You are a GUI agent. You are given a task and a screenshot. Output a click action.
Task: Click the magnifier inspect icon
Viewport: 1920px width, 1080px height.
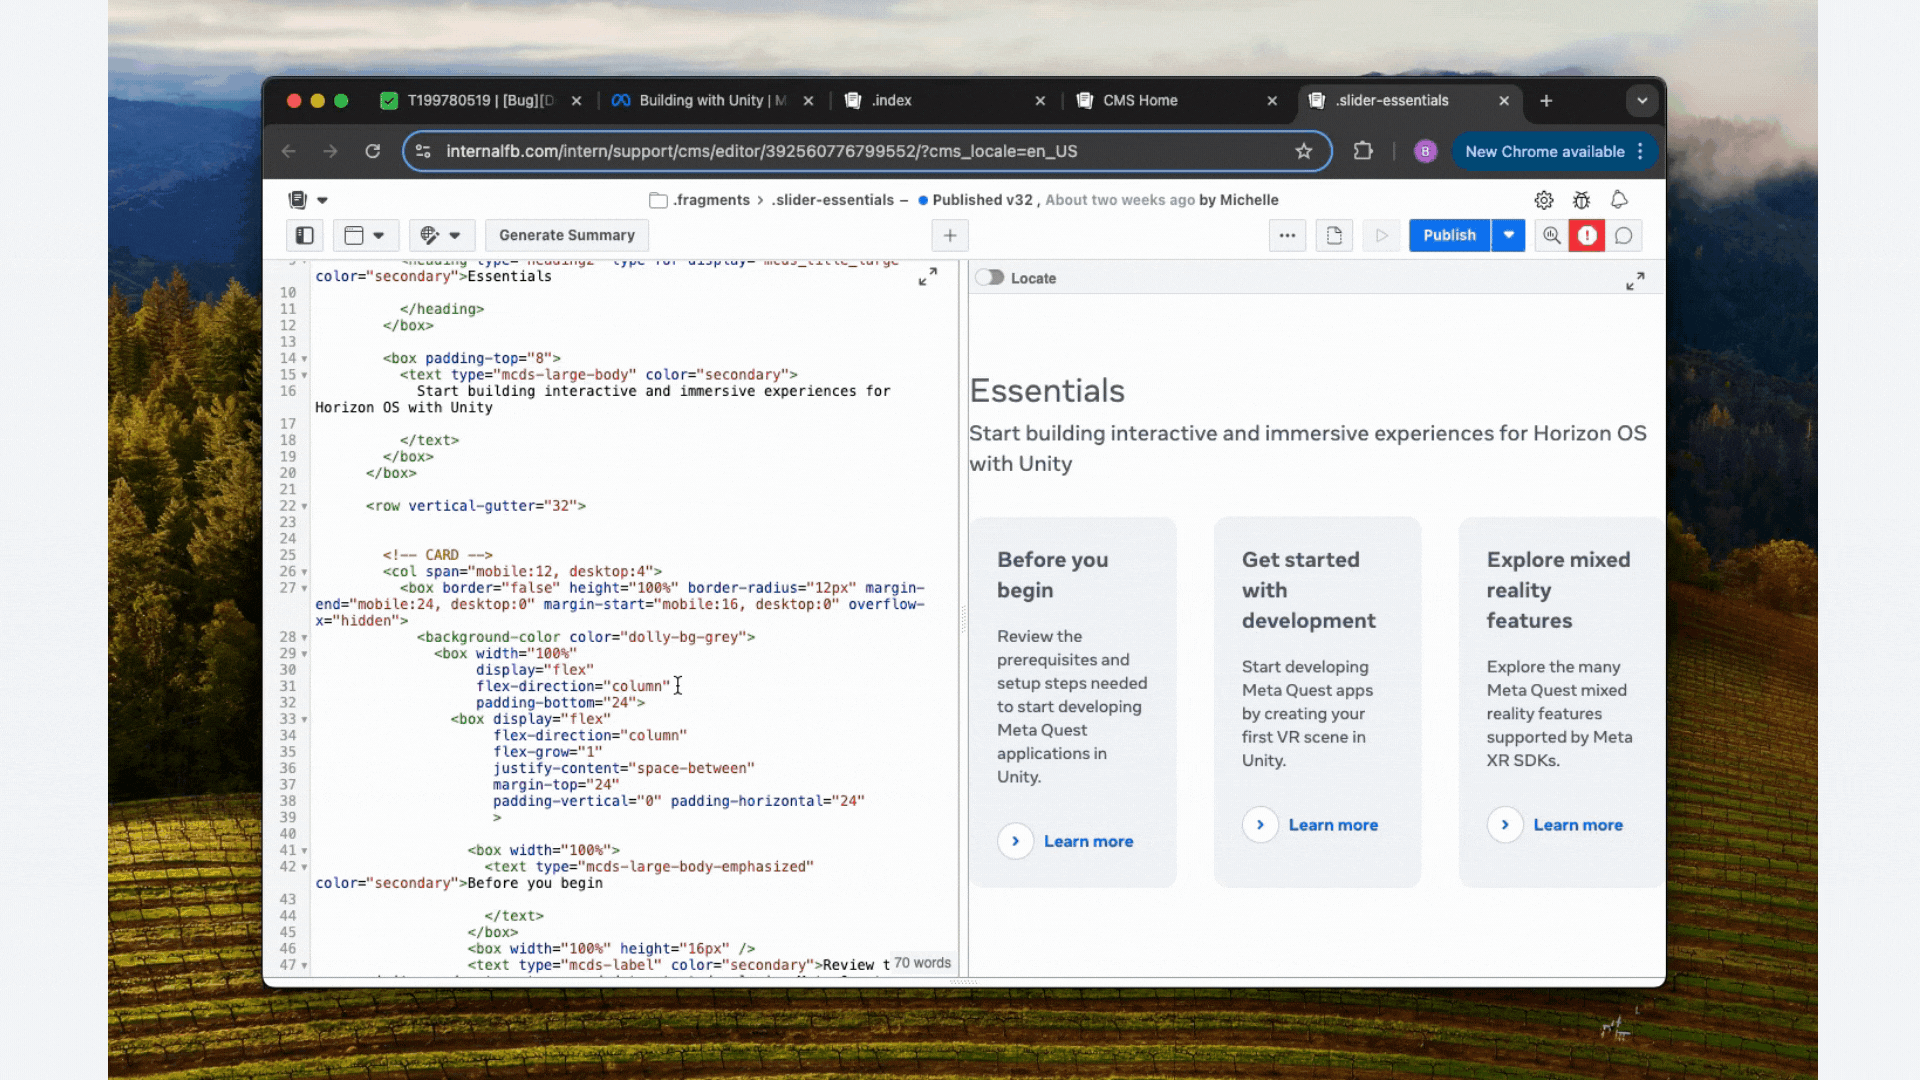(1551, 236)
